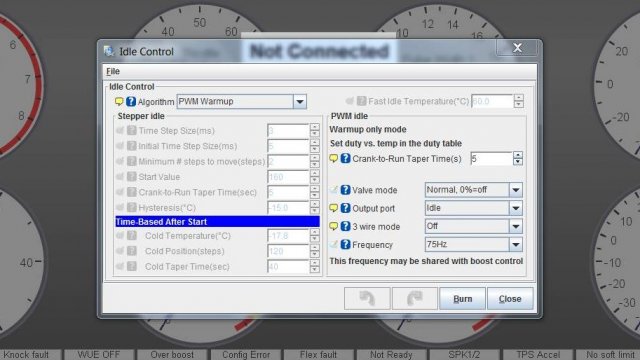
Task: Click the redo arrow button
Action: coord(415,299)
